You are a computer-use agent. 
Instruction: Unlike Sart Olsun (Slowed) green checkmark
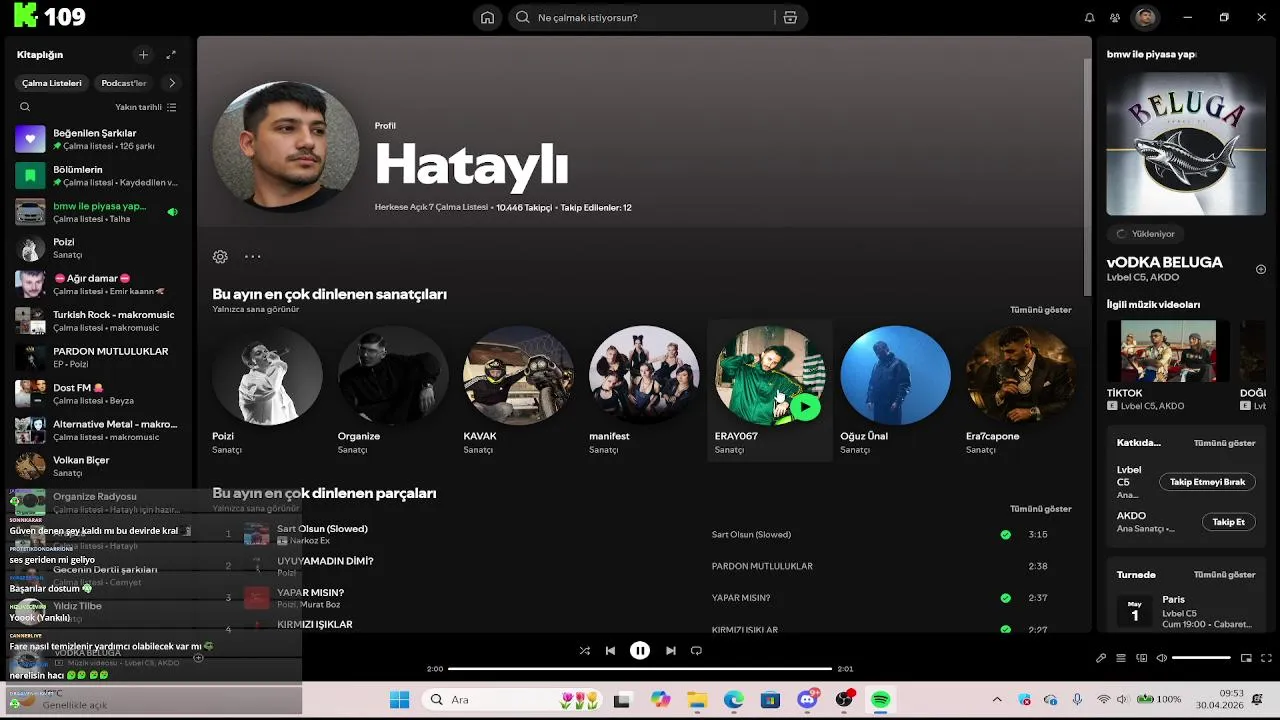(1005, 535)
